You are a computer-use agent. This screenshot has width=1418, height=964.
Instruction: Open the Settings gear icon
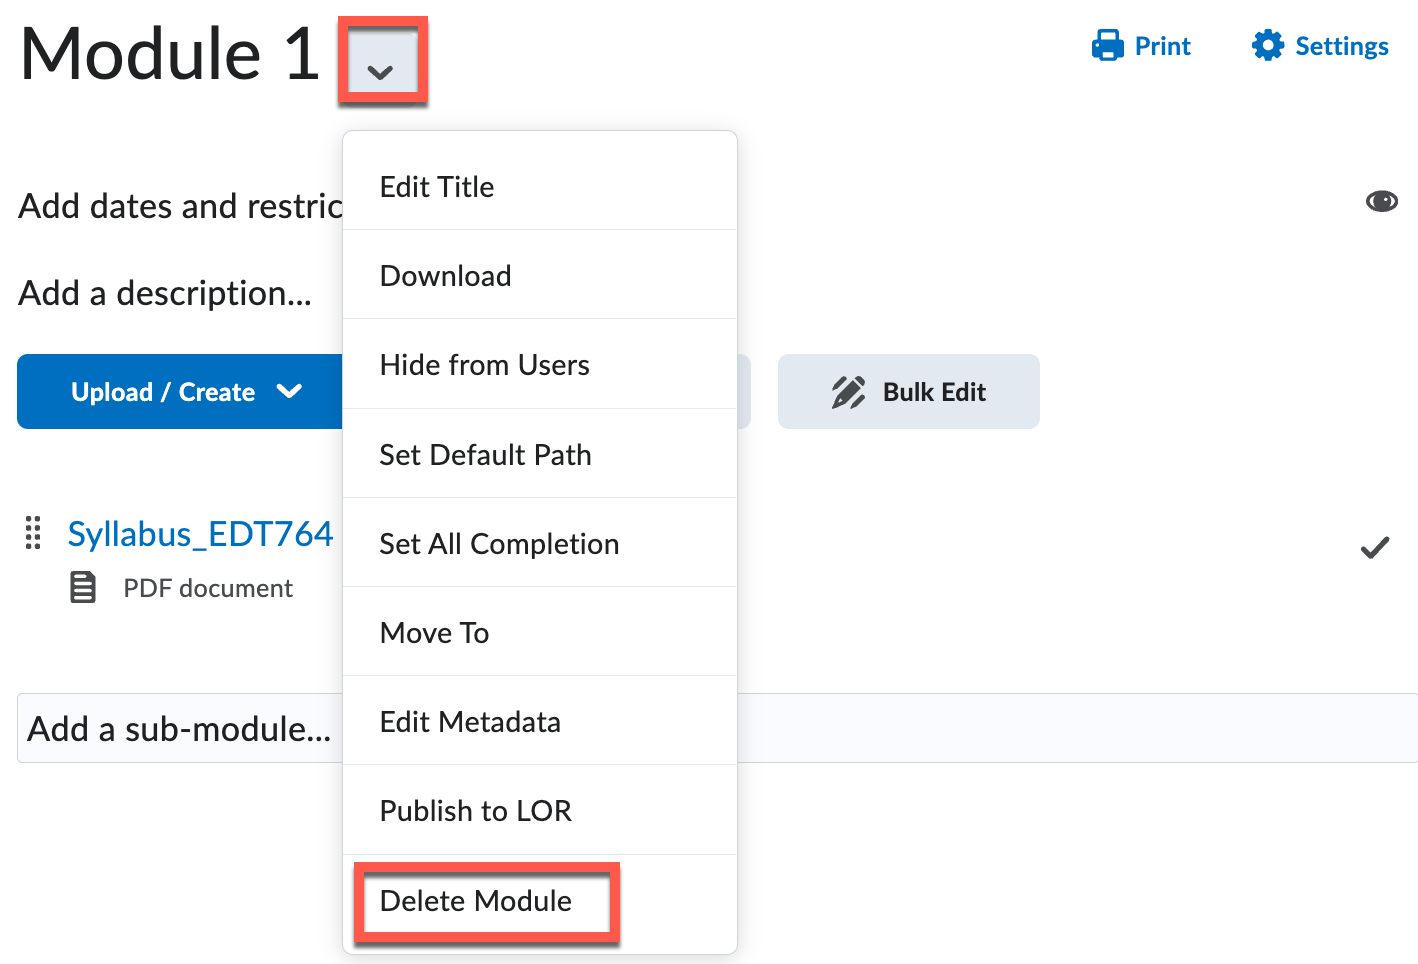pos(1267,45)
